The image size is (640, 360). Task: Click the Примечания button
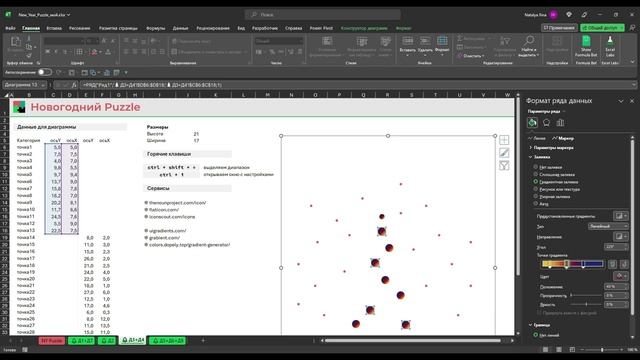coord(559,28)
